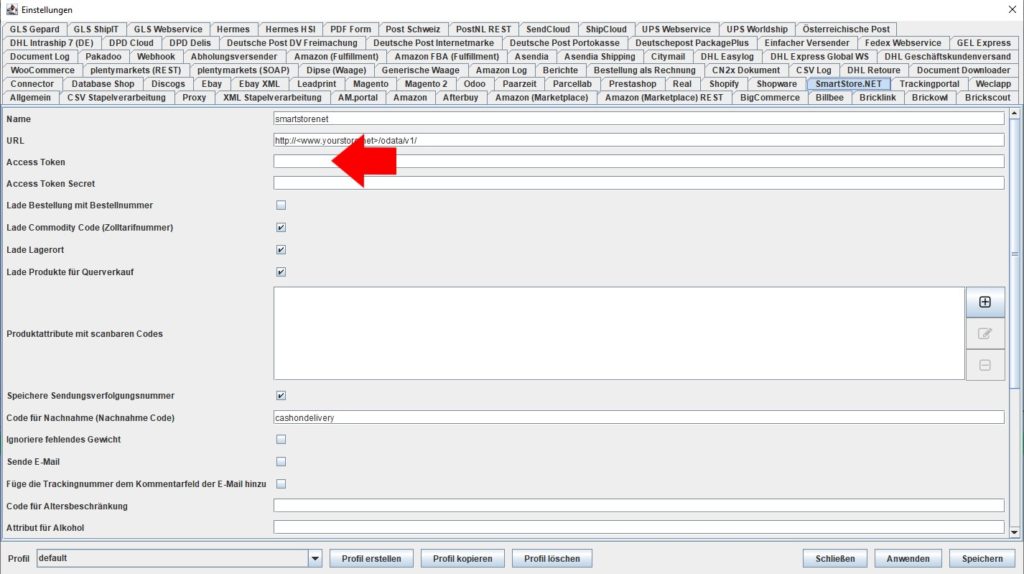The image size is (1024, 574).
Task: Uncheck Lade Commodity Code (Zolltarifnummer)
Action: [x=281, y=227]
